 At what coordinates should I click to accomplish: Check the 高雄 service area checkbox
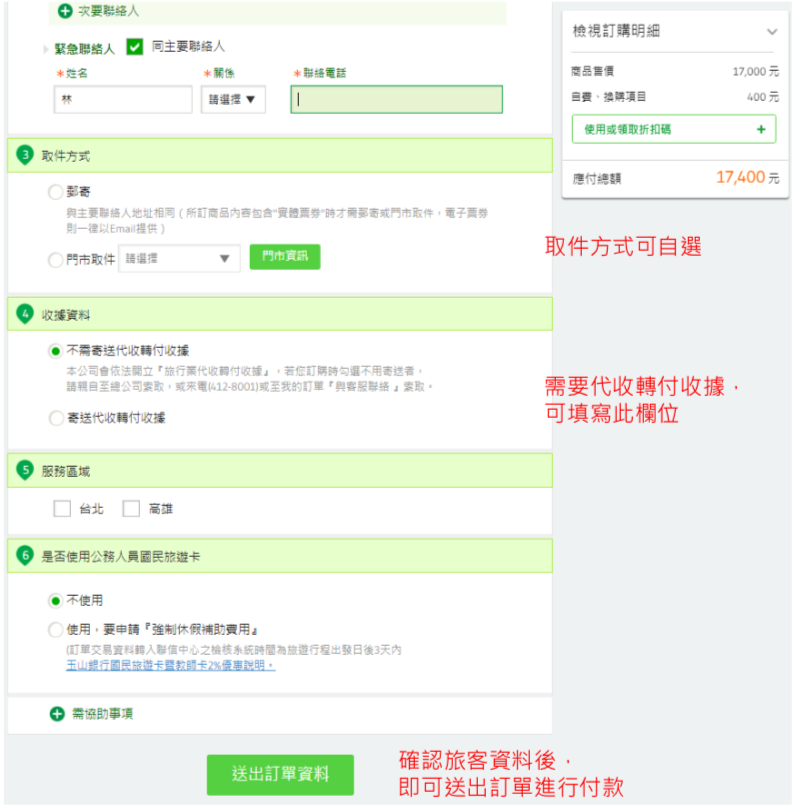pos(131,509)
